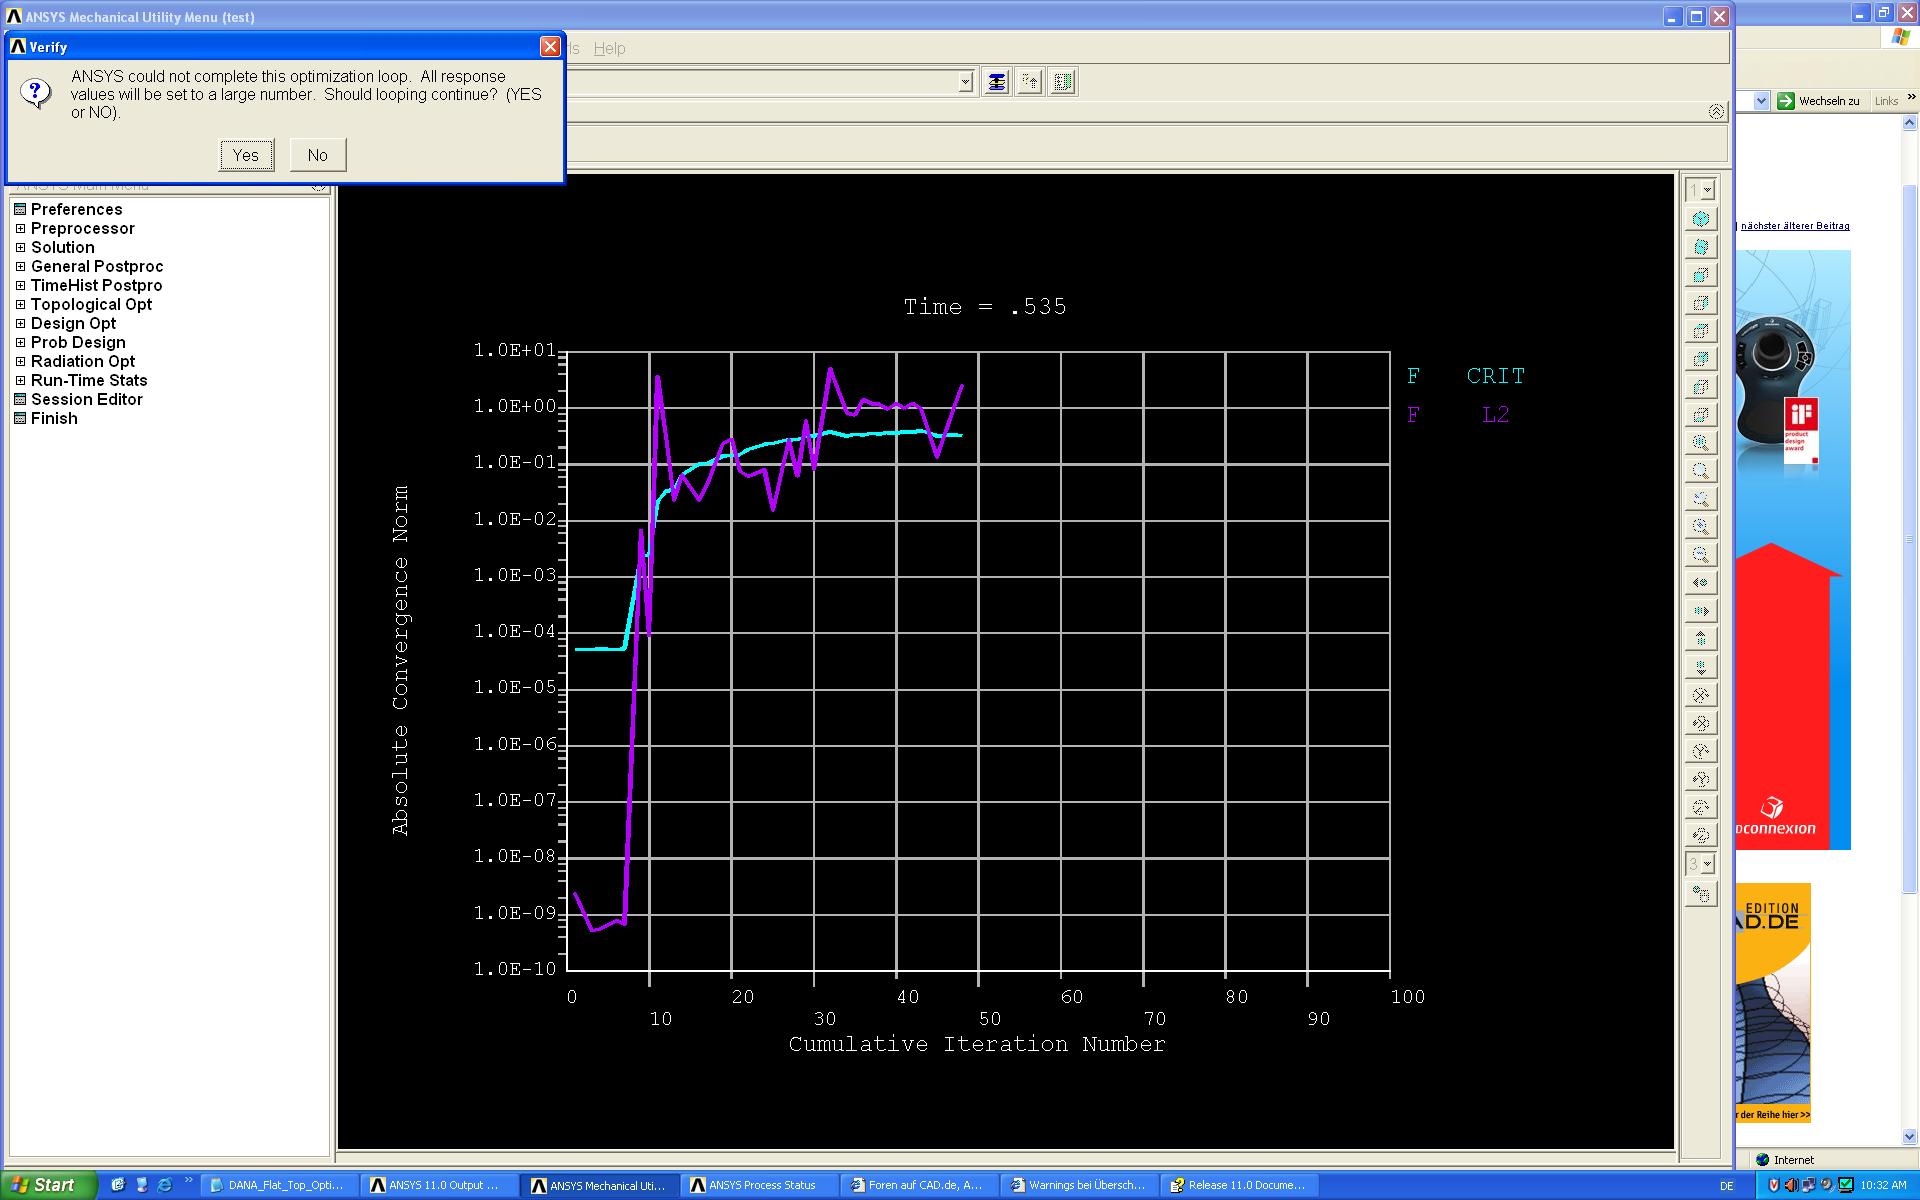Expand the Prob Design tree node

pos(20,343)
